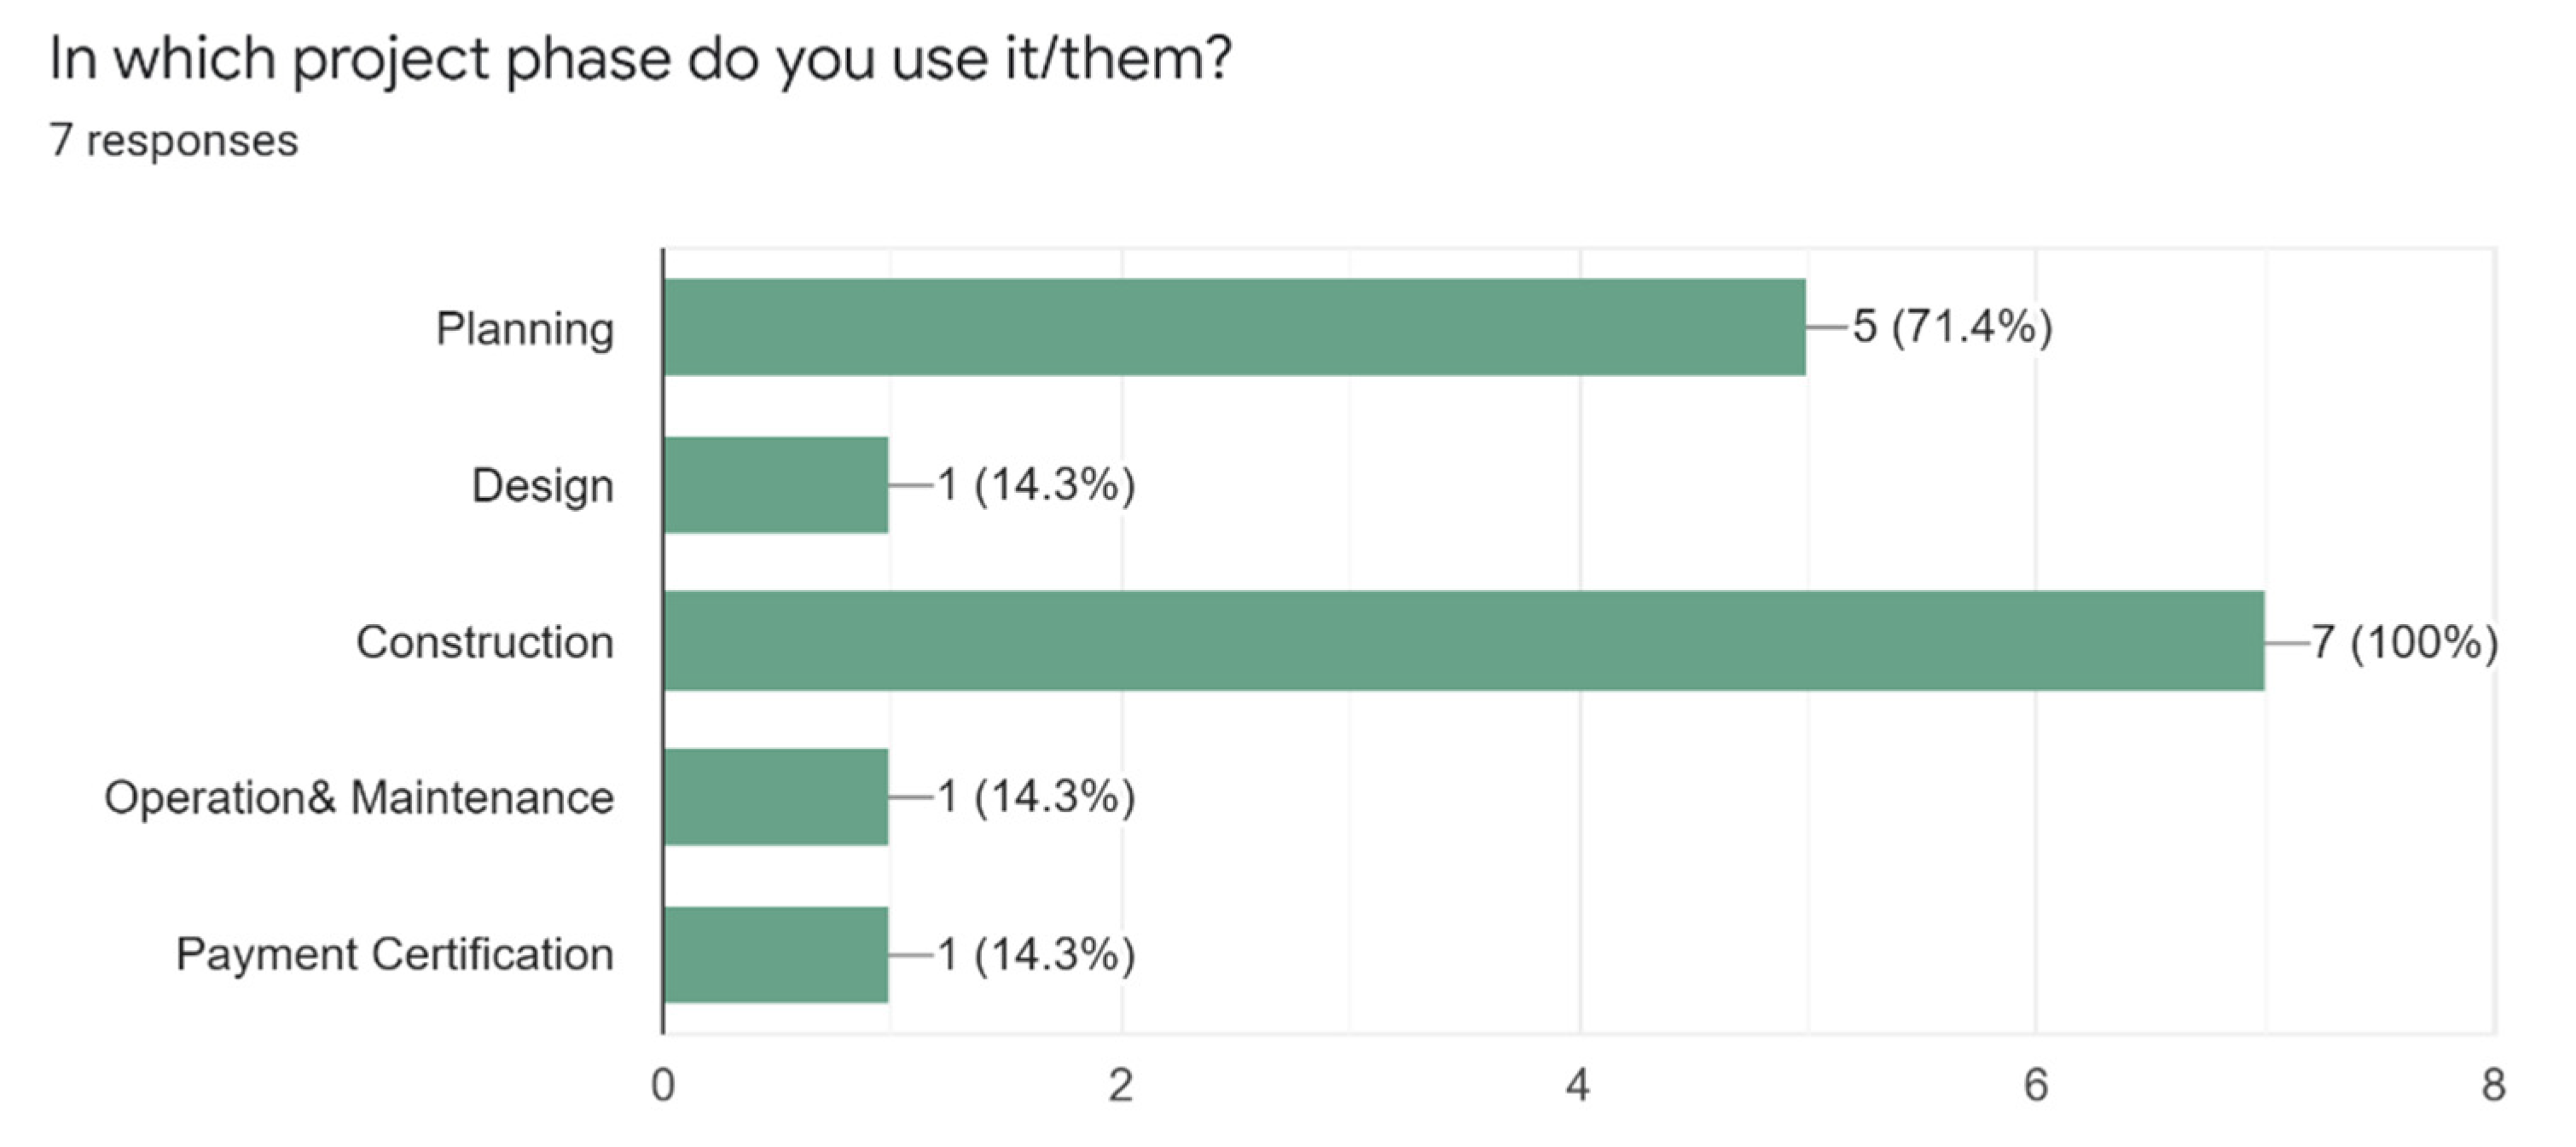Click the x-axis tick label 0
This screenshot has height=1147, width=2576.
tap(663, 1085)
